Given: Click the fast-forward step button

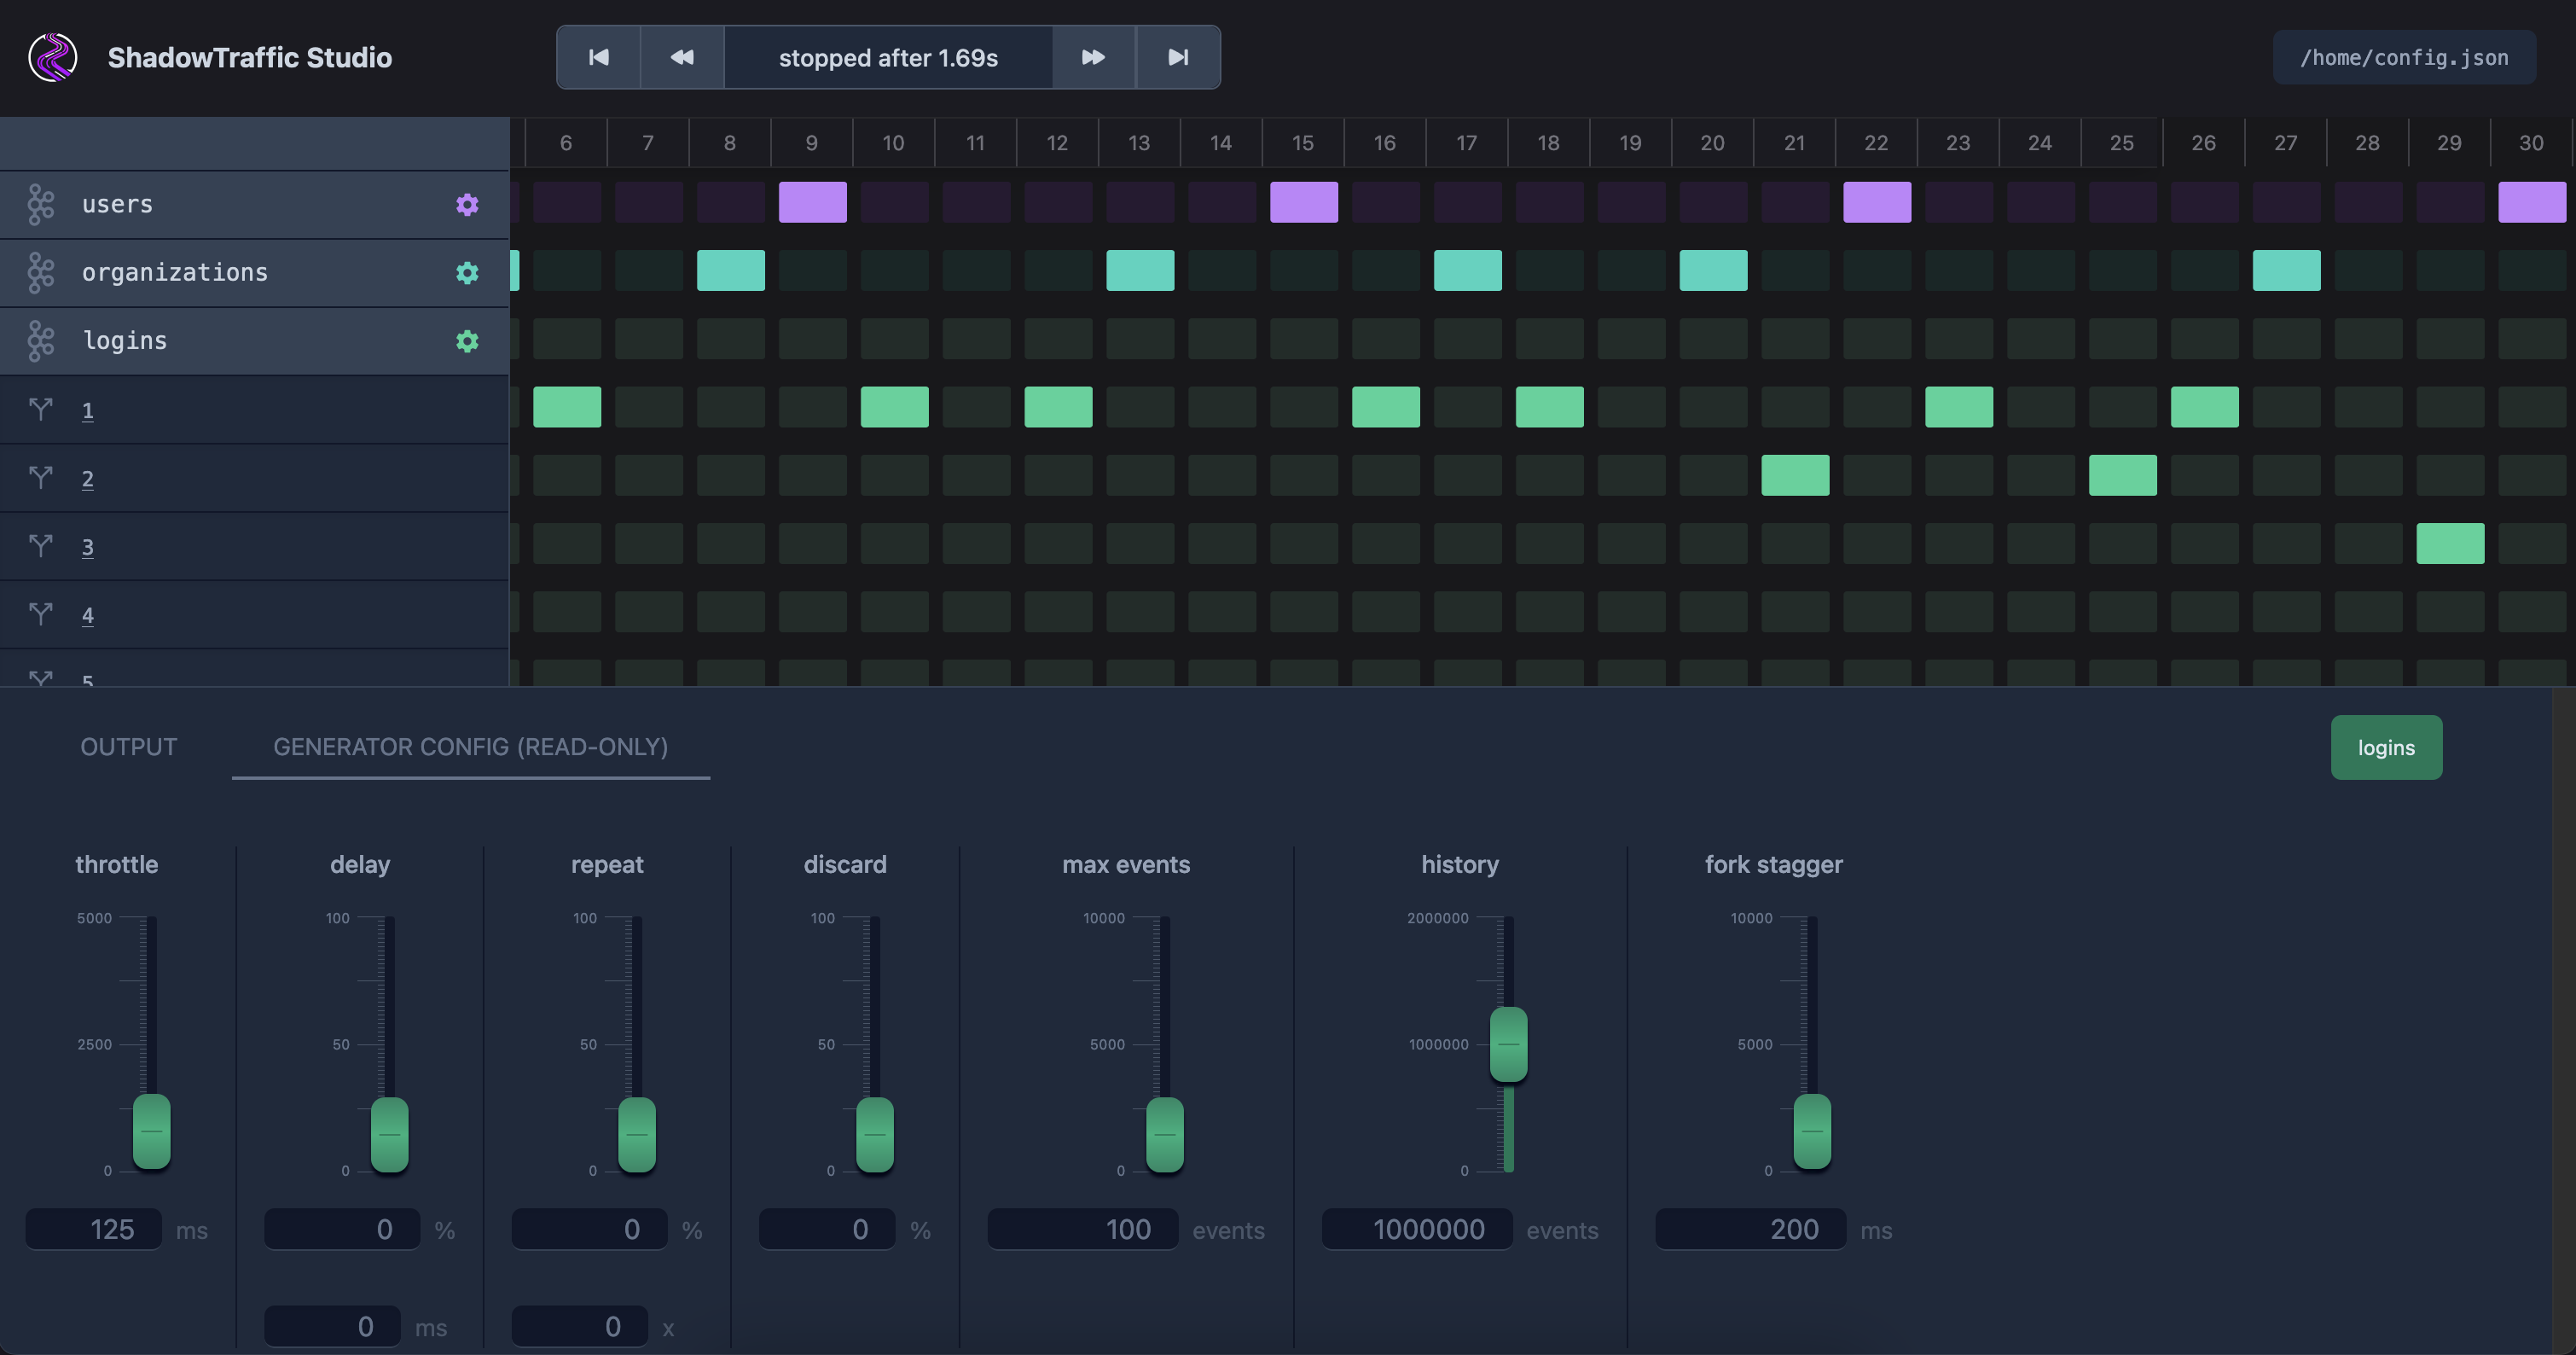Looking at the screenshot, I should (1093, 57).
